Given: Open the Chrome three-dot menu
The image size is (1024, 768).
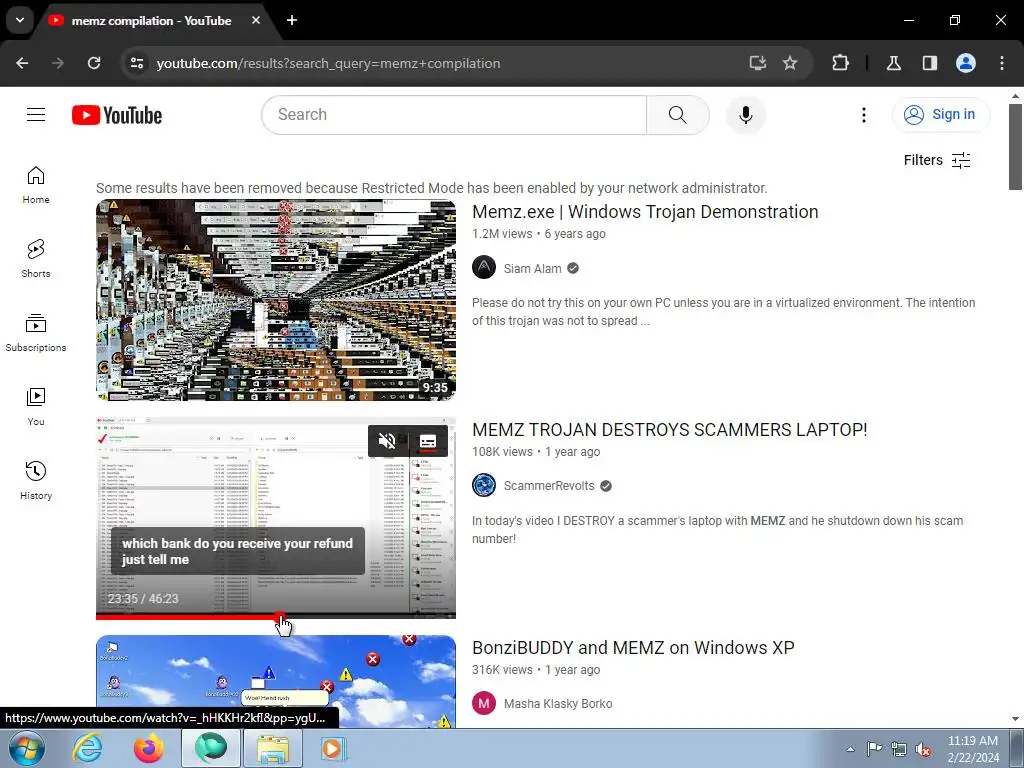Looking at the screenshot, I should (x=1002, y=63).
